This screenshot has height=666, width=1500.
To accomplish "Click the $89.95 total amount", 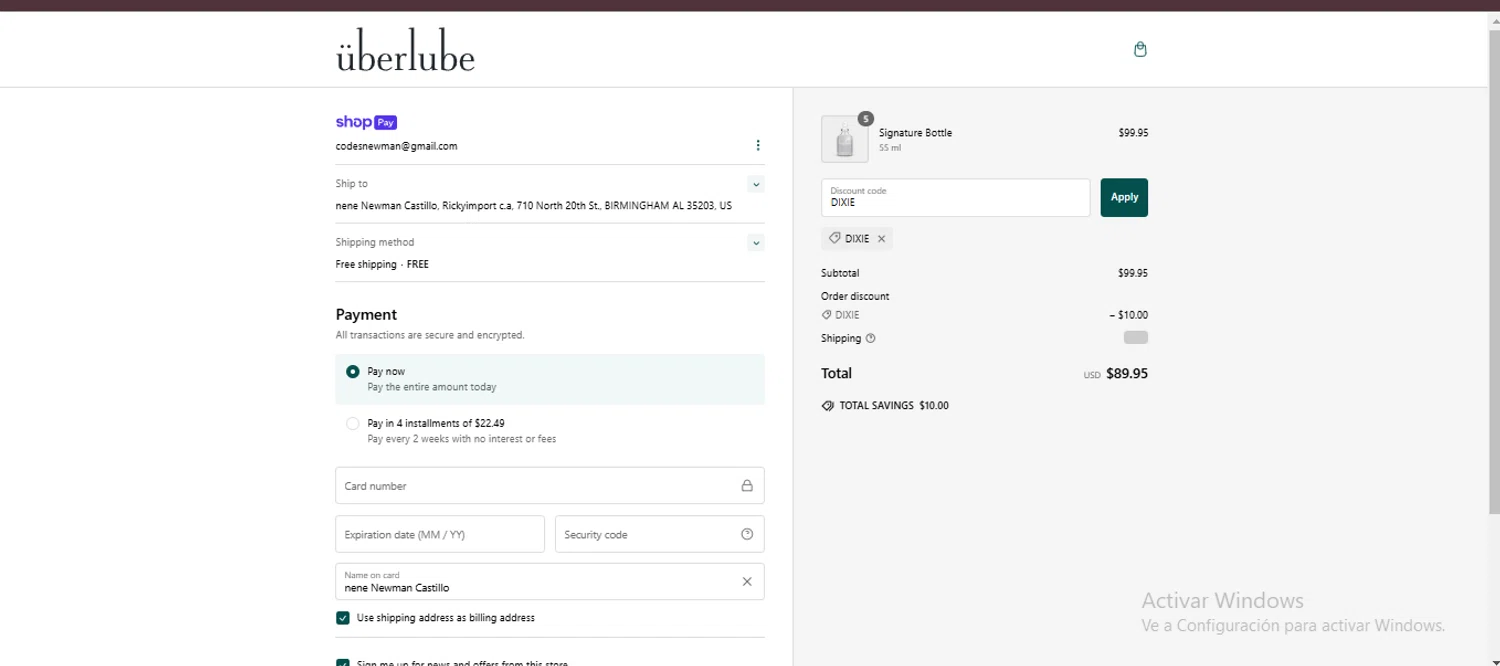I will (1127, 374).
